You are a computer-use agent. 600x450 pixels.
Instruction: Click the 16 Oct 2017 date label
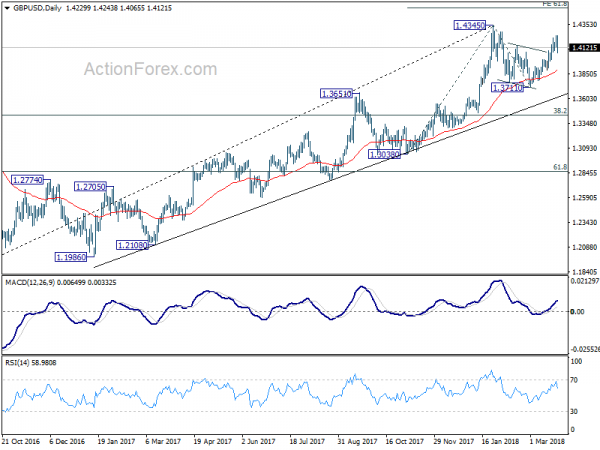pyautogui.click(x=404, y=441)
